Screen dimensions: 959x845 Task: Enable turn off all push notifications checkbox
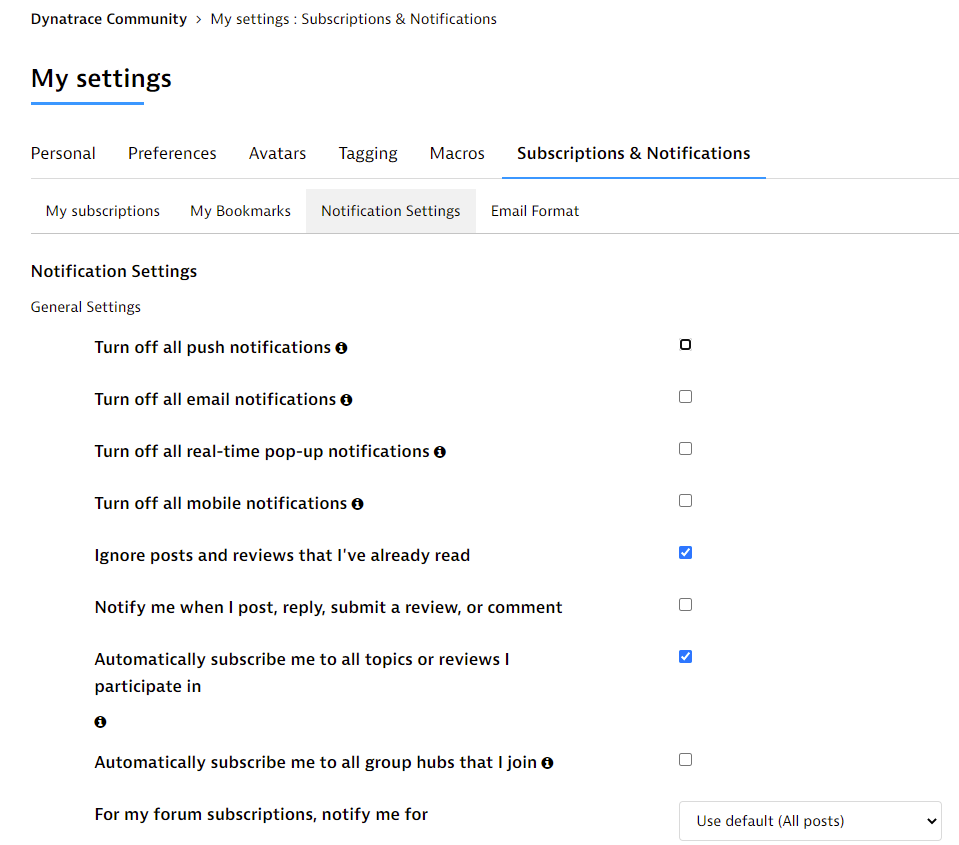(685, 345)
